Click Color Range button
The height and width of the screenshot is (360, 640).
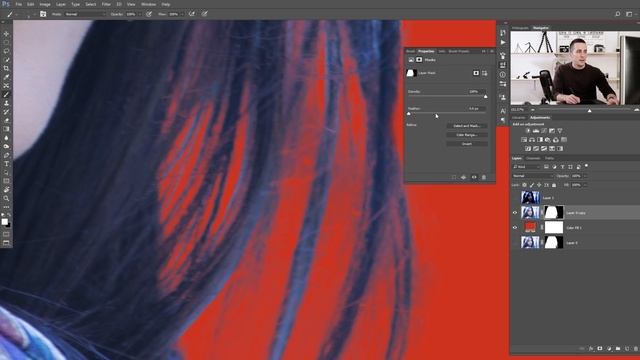point(467,135)
